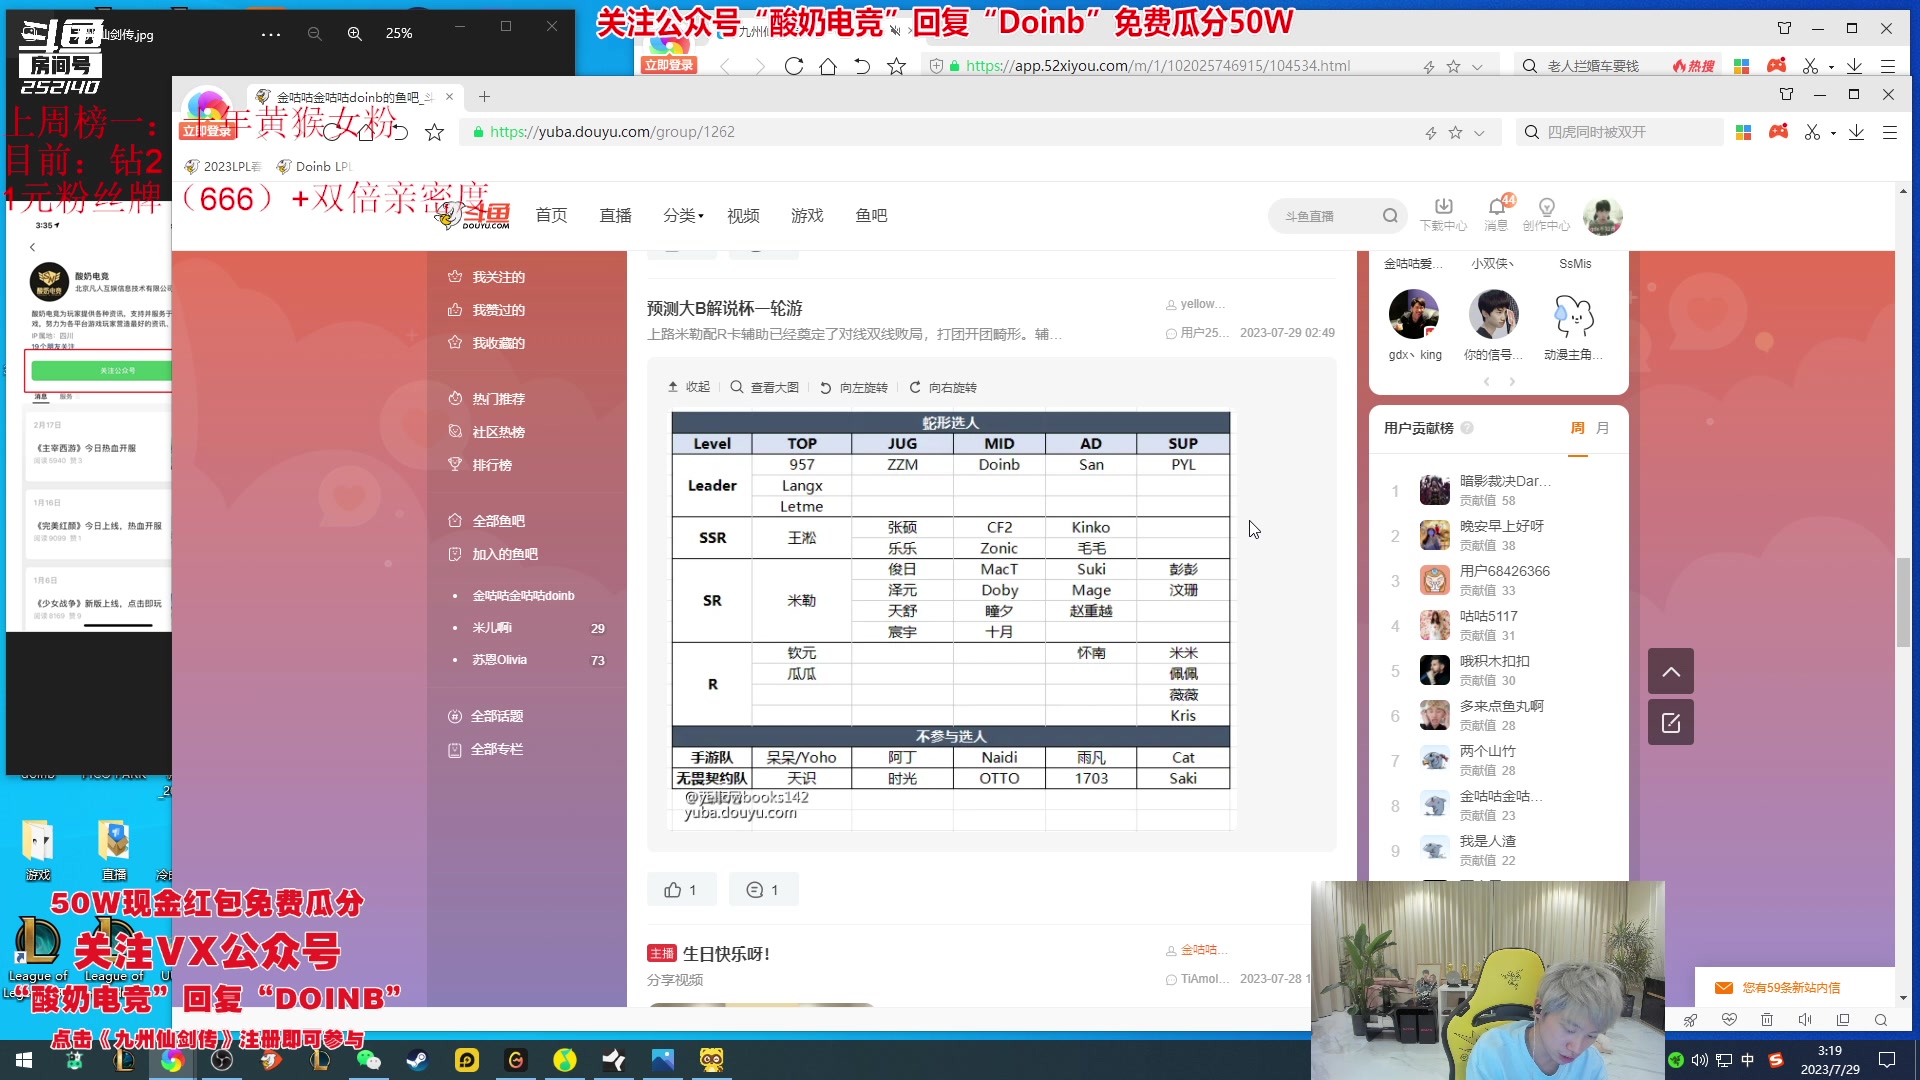Zoom in within the photo viewer window
1920x1080 pixels.
[x=354, y=33]
